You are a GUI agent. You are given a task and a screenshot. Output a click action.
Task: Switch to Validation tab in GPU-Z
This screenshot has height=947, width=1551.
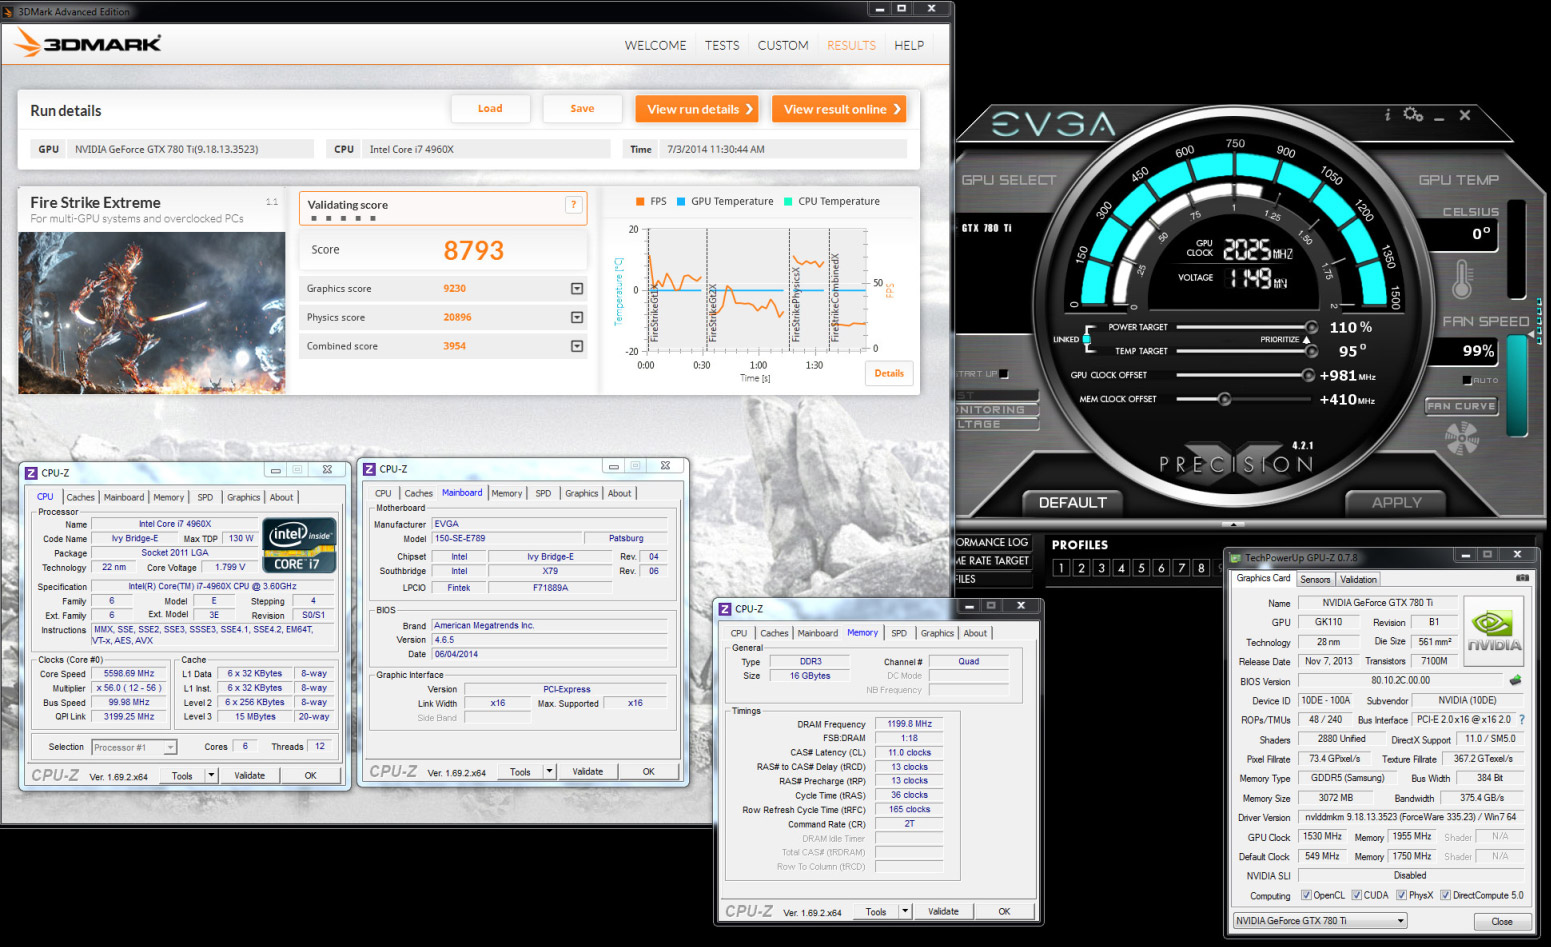[1358, 579]
